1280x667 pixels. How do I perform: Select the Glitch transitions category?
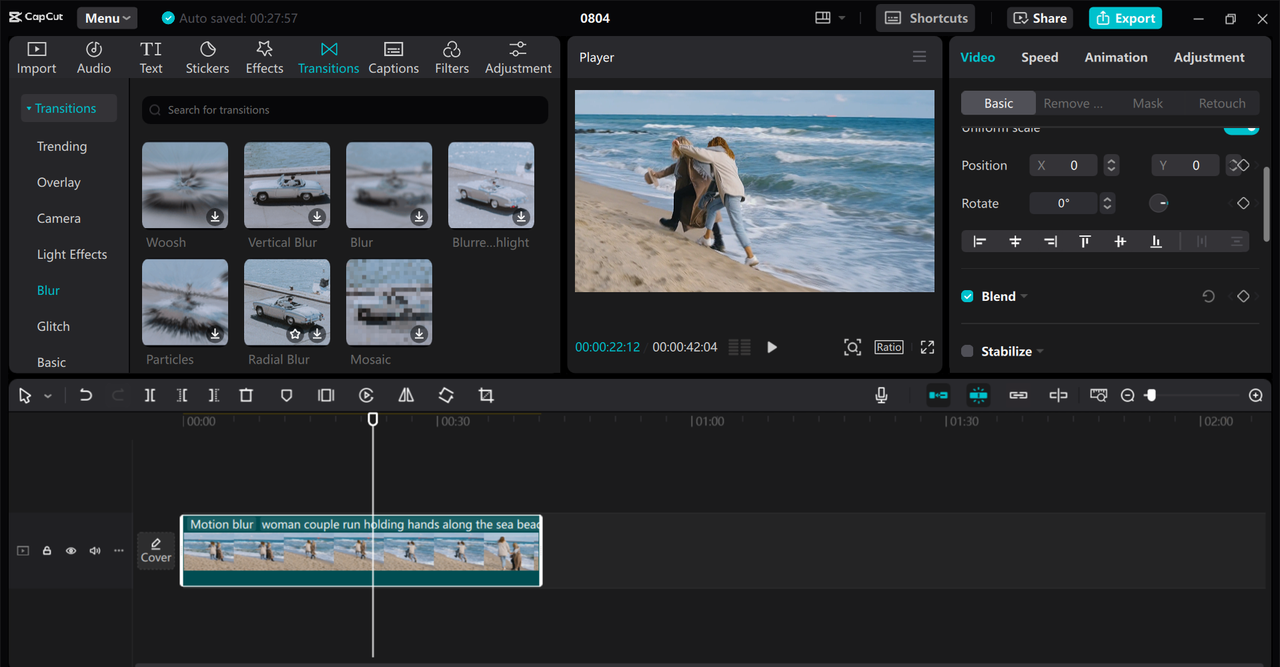53,326
